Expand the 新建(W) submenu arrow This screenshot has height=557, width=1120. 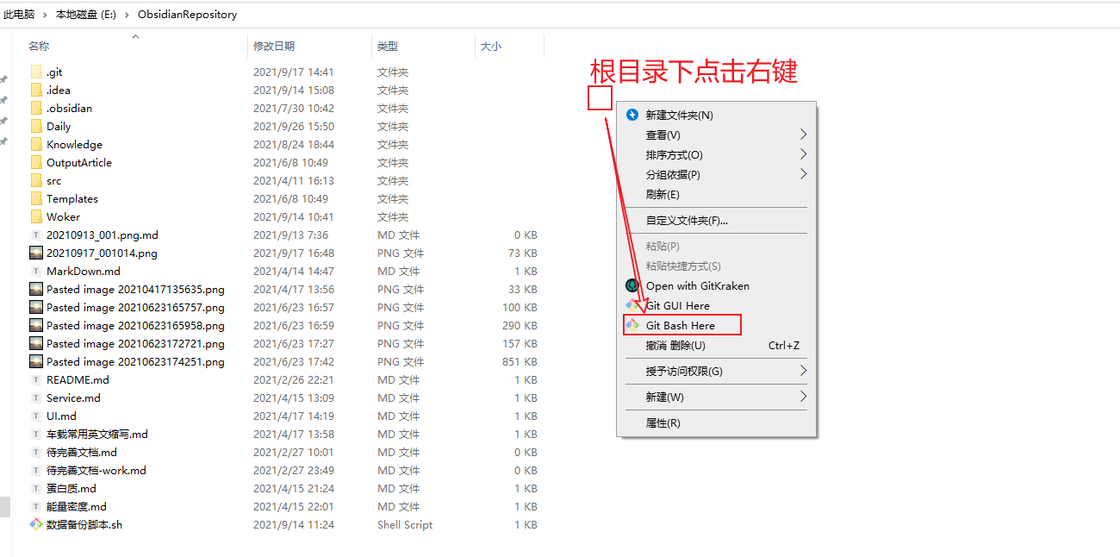[803, 397]
